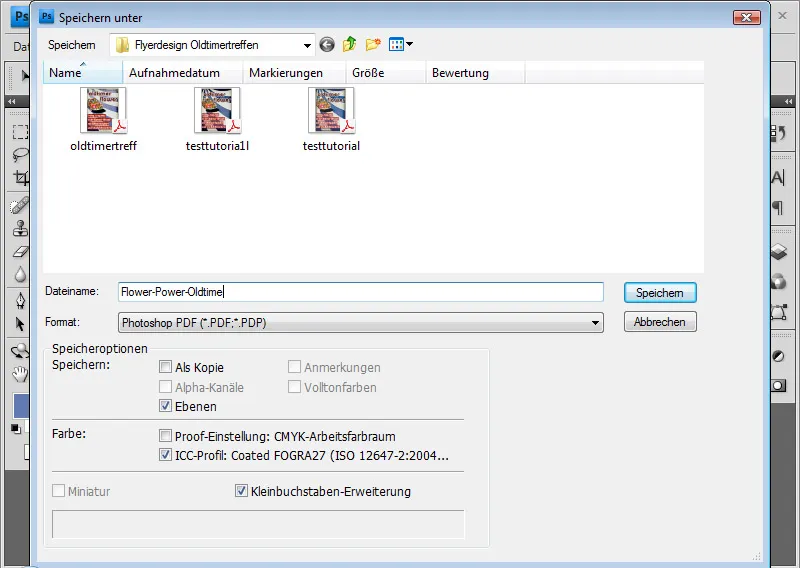Screen dimensions: 800x568
Task: Select the testtutorial PDF file
Action: click(x=331, y=120)
